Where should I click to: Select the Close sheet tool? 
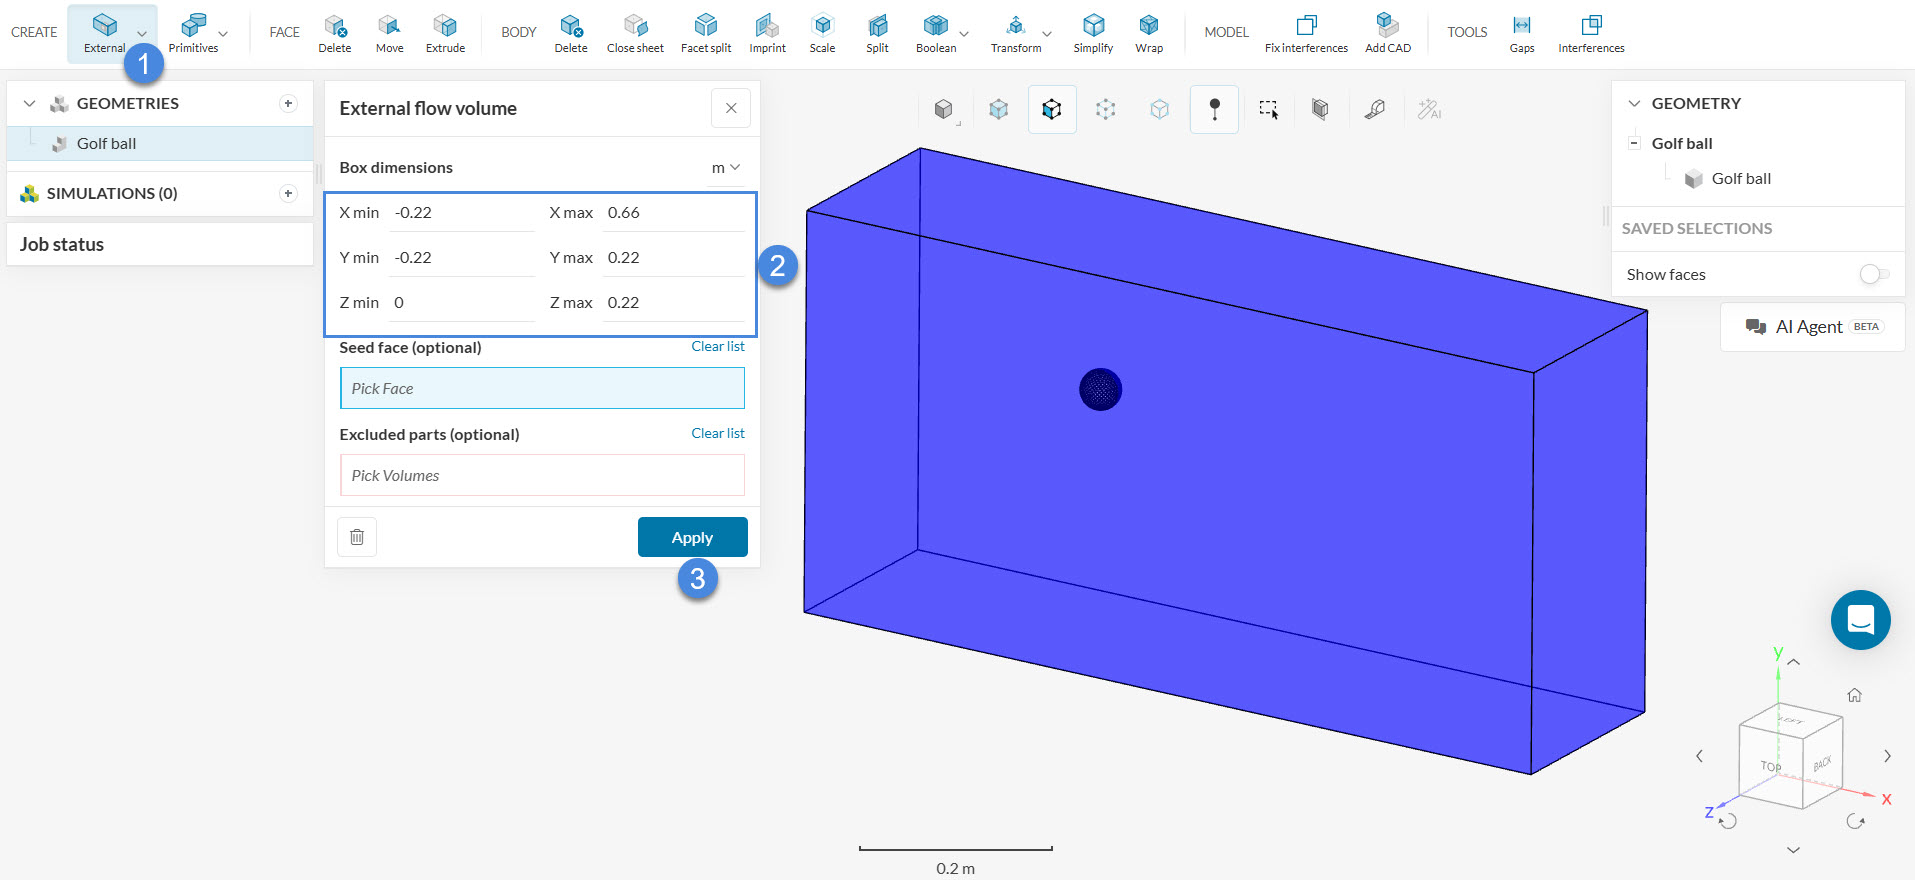tap(635, 32)
